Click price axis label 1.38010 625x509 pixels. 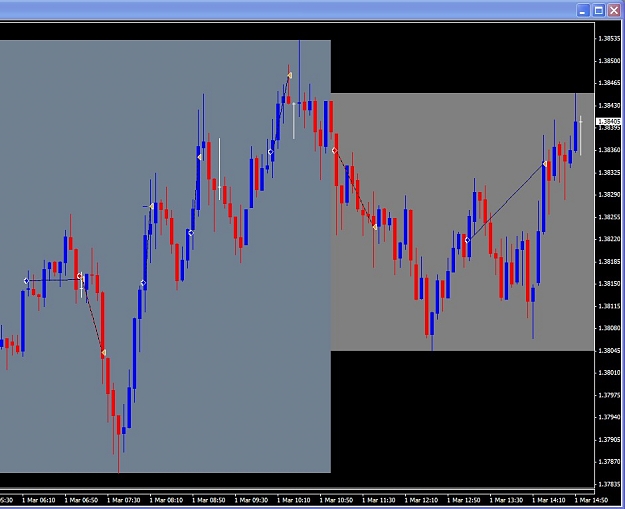pyautogui.click(x=609, y=372)
